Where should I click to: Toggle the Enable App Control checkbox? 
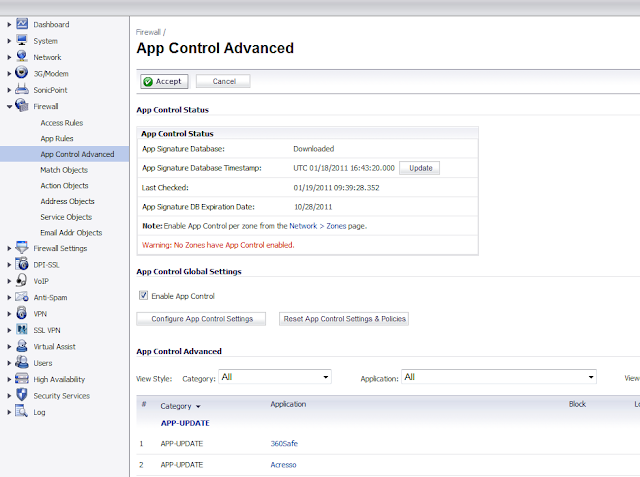pos(143,296)
